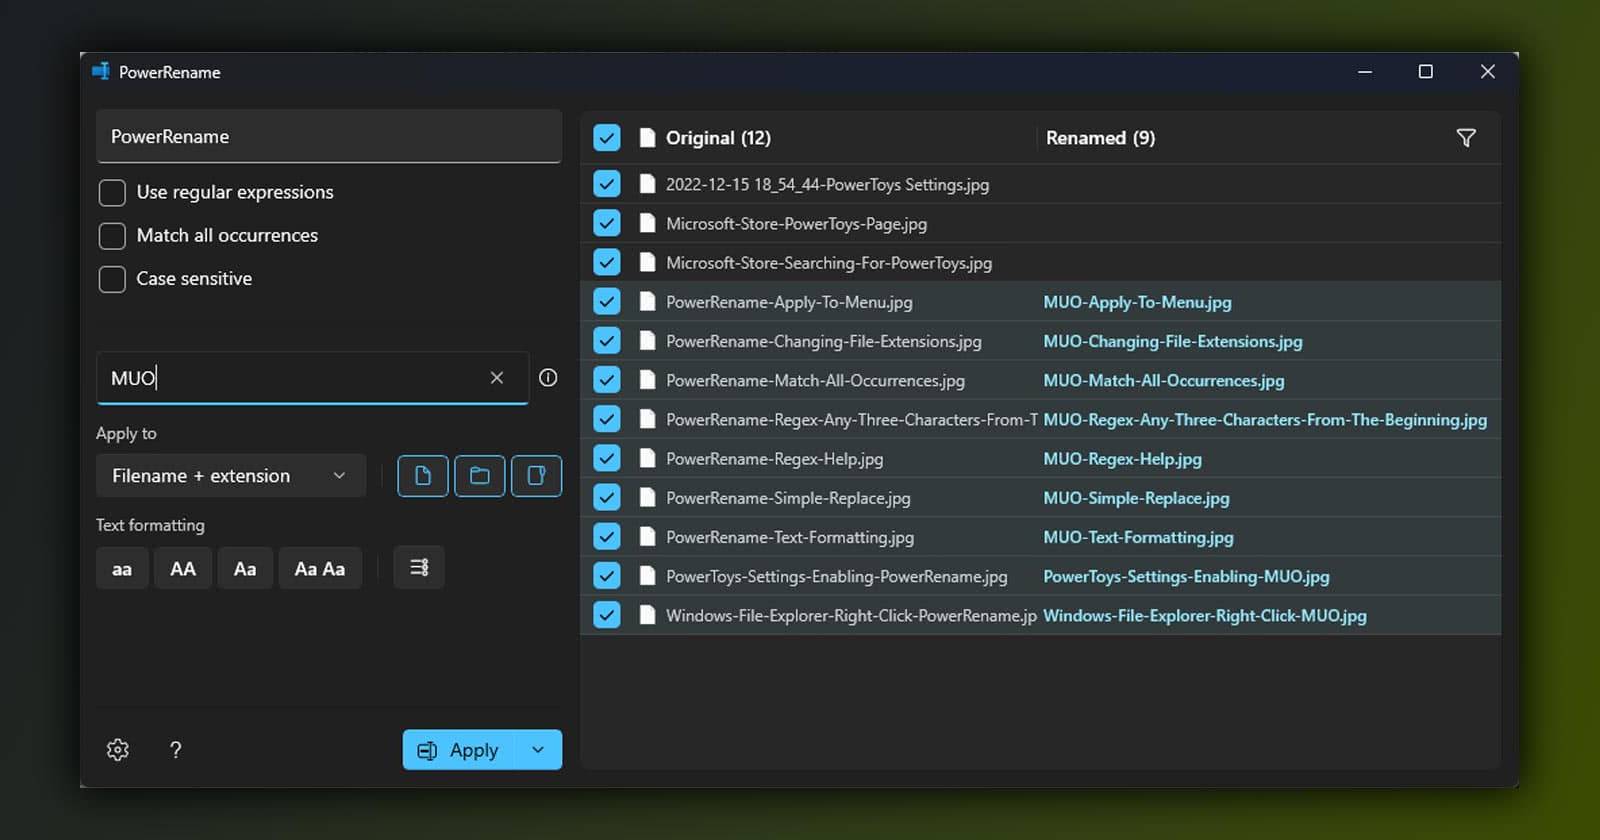This screenshot has height=840, width=1600.
Task: Select capitalize each word Aa Aa
Action: coord(320,569)
